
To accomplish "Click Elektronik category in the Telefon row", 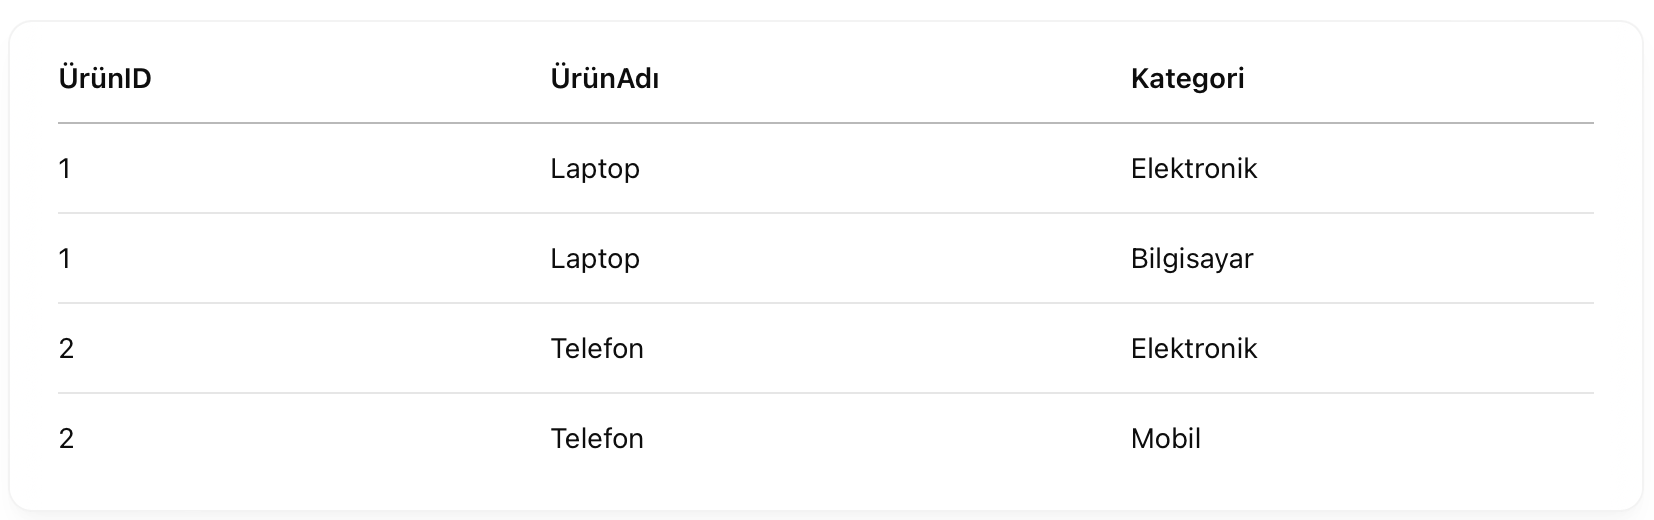I will tap(1193, 349).
